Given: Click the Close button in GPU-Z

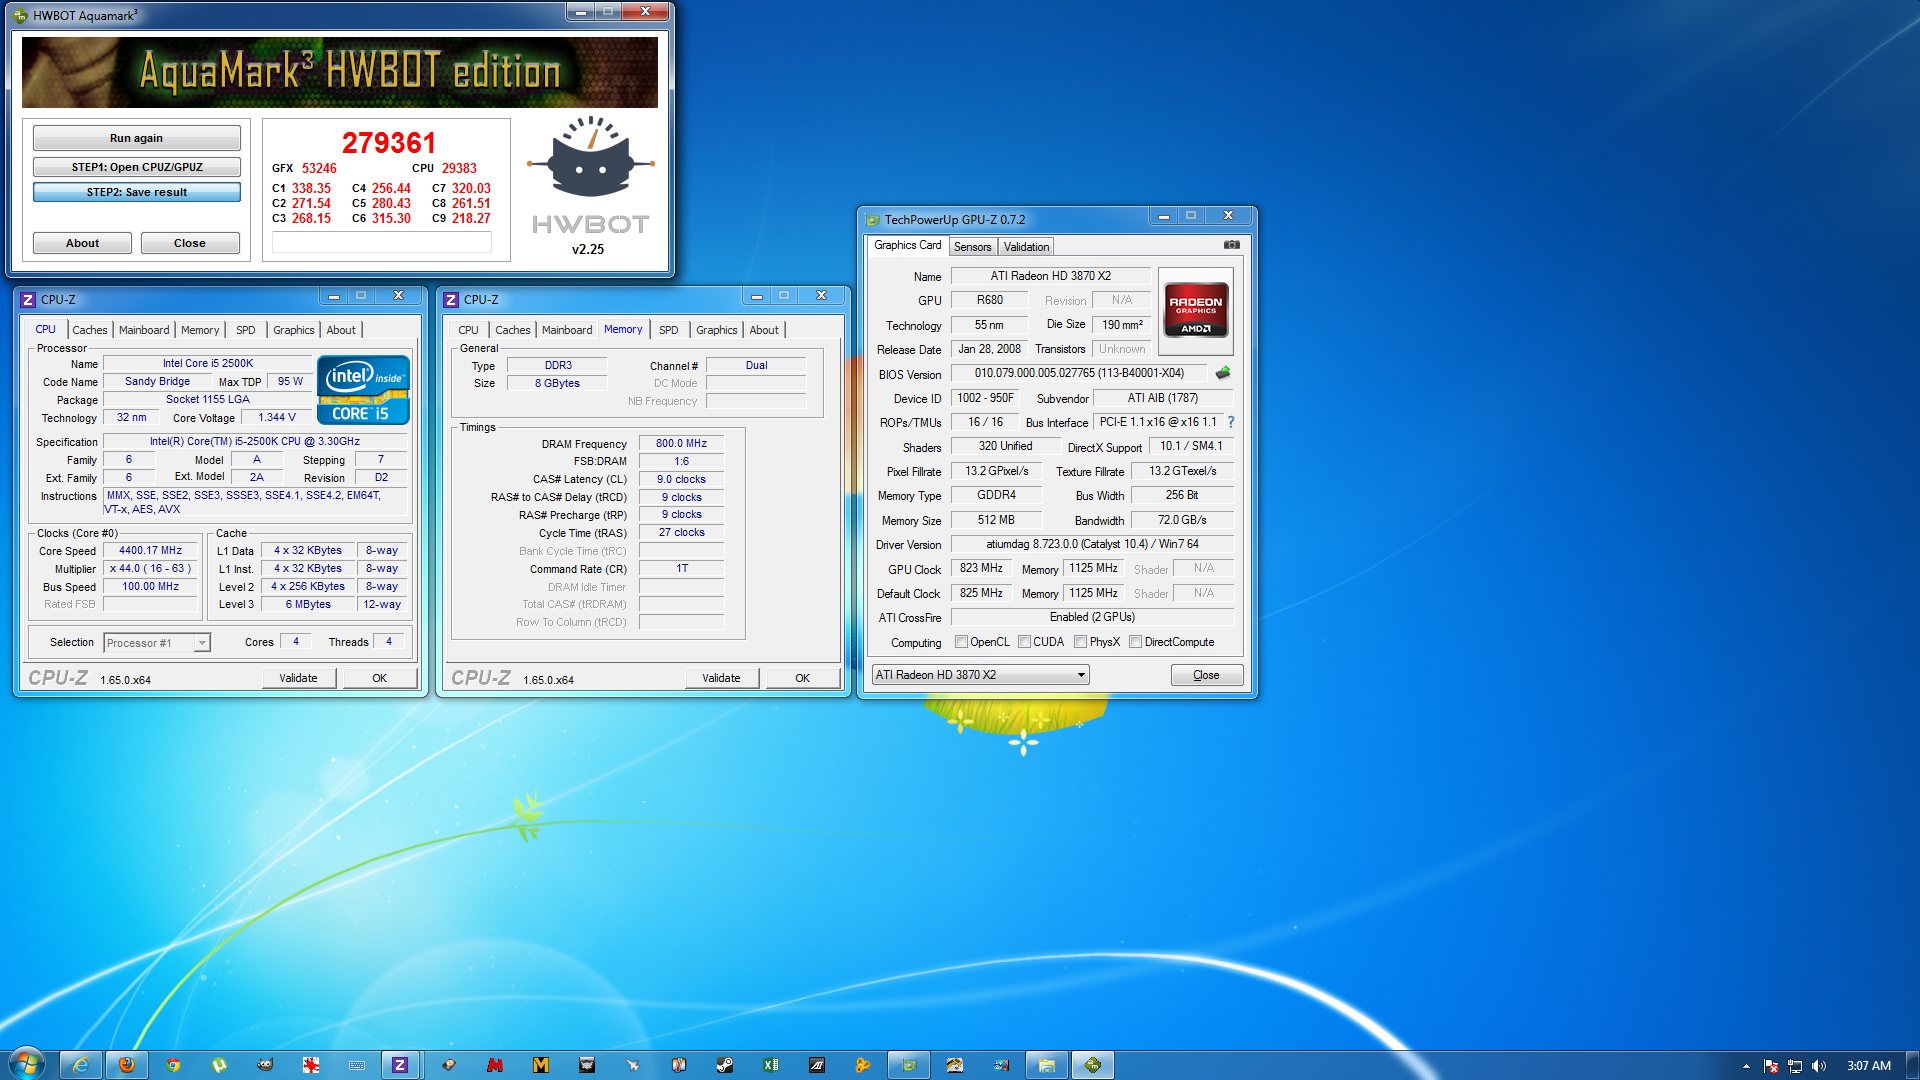Looking at the screenshot, I should (1207, 675).
